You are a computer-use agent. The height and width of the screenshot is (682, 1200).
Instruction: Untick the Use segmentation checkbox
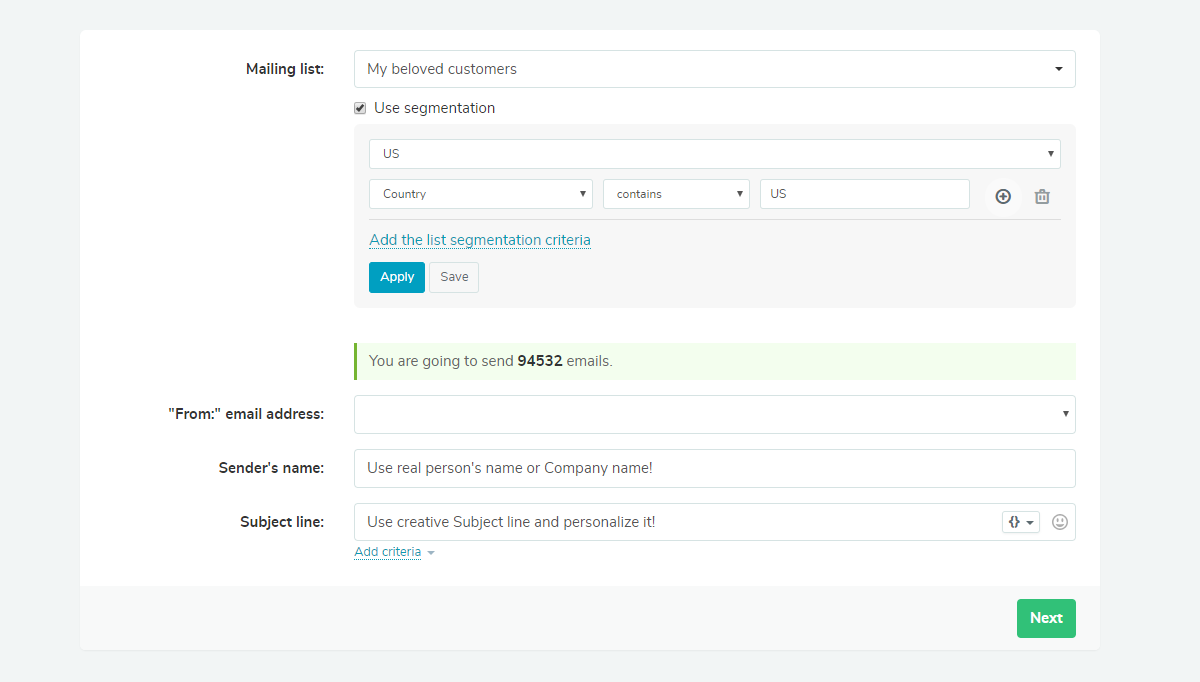pos(360,108)
